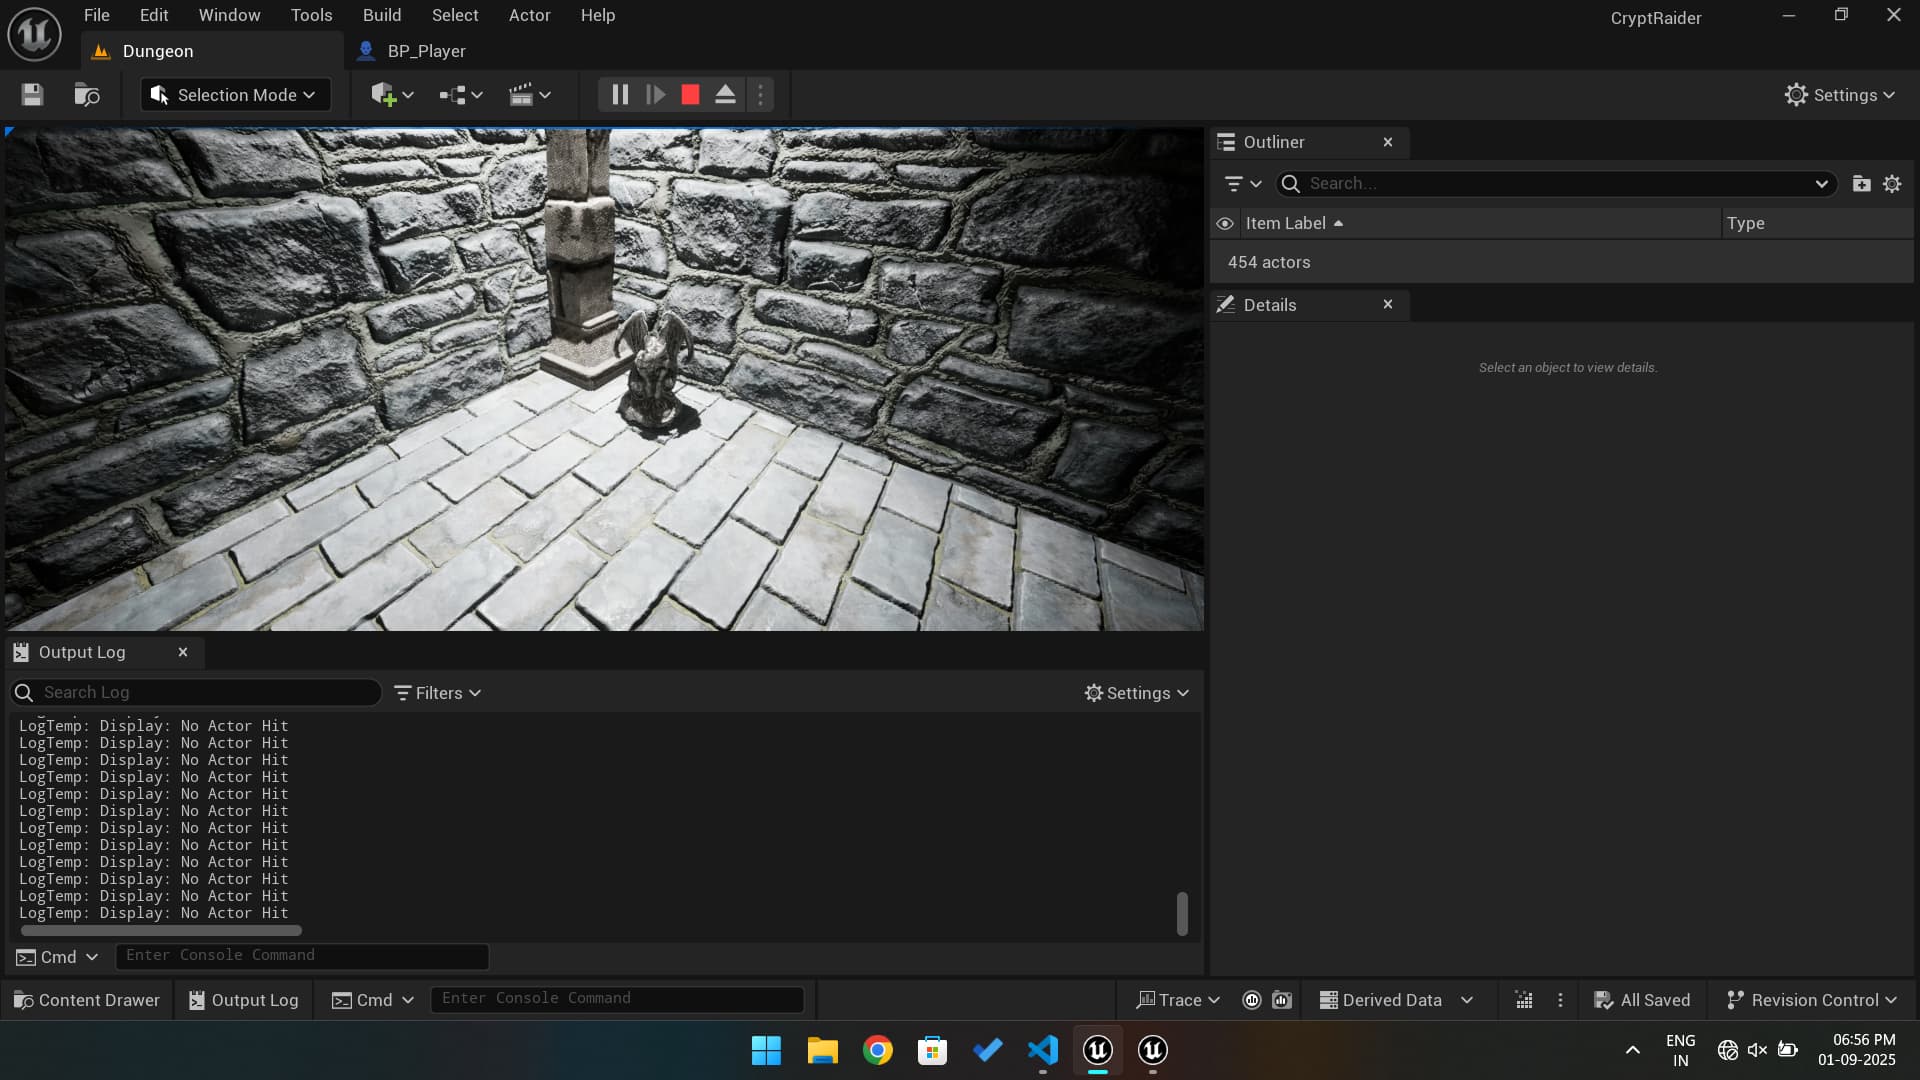Viewport: 1920px width, 1080px height.
Task: Create new folder in Outliner
Action: [1861, 184]
